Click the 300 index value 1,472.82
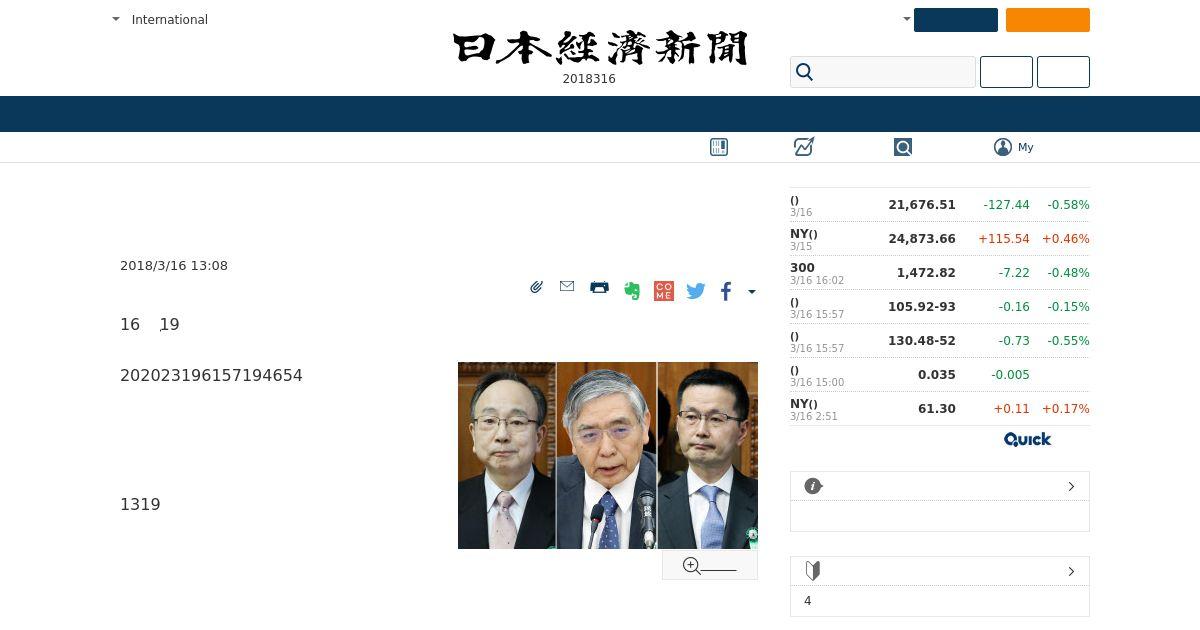 926,273
